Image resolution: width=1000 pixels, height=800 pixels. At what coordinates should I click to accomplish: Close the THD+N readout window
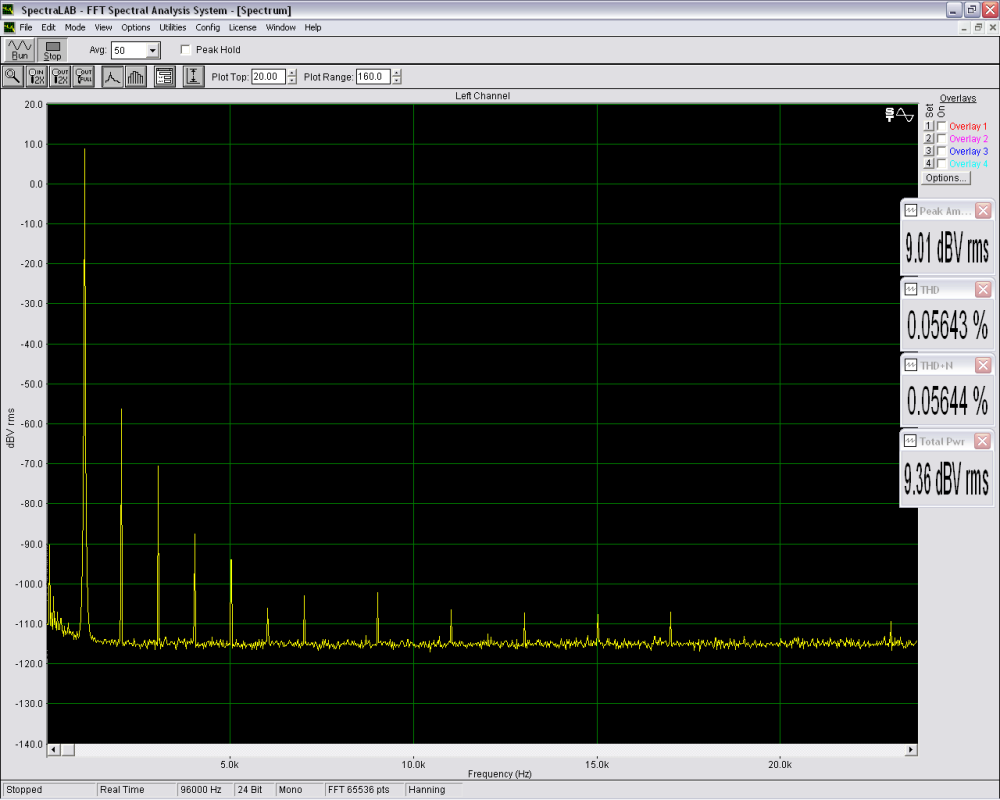click(983, 365)
